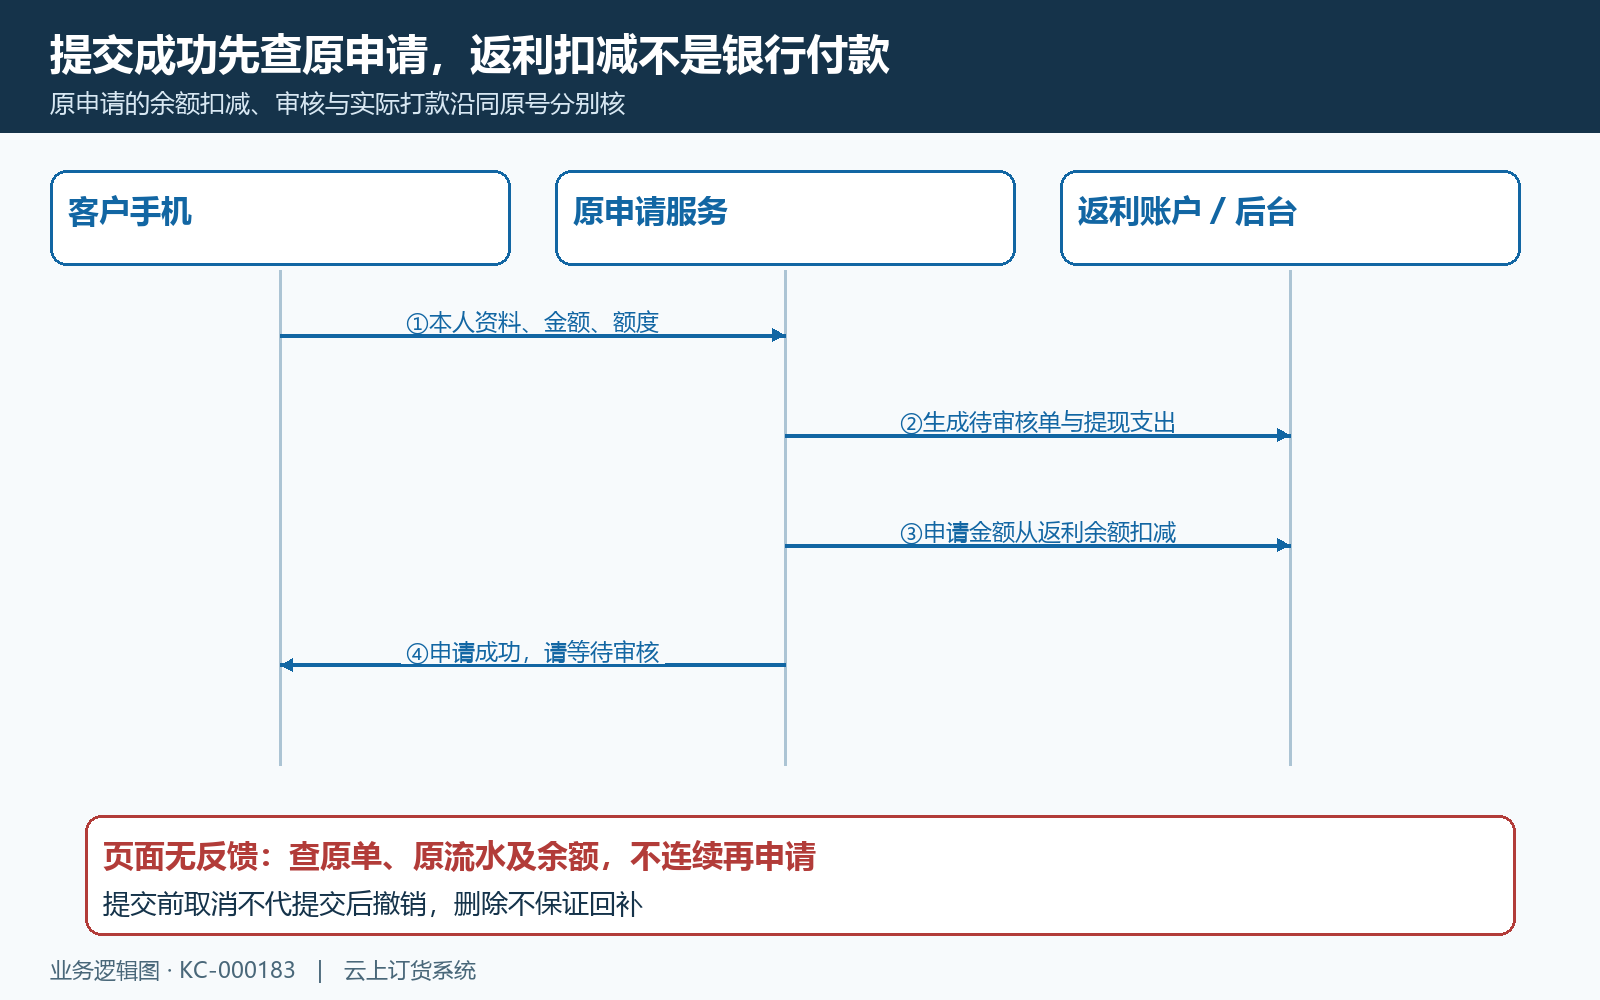
Task: Select the note 提交前取消不代提交后撤销，删除不保证回补
Action: tap(372, 904)
